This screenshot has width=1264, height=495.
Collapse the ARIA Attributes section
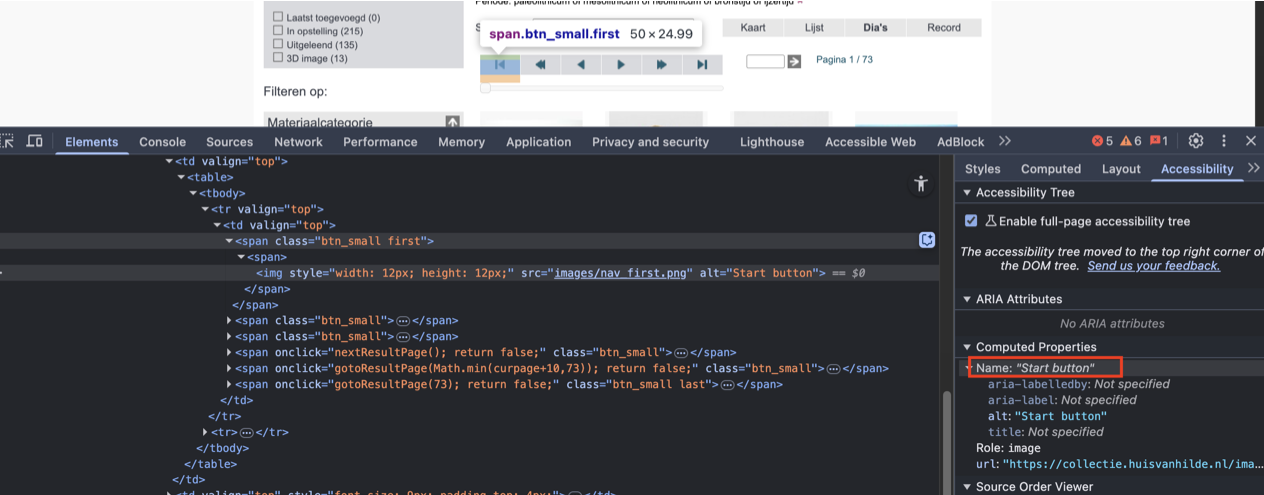(x=966, y=299)
